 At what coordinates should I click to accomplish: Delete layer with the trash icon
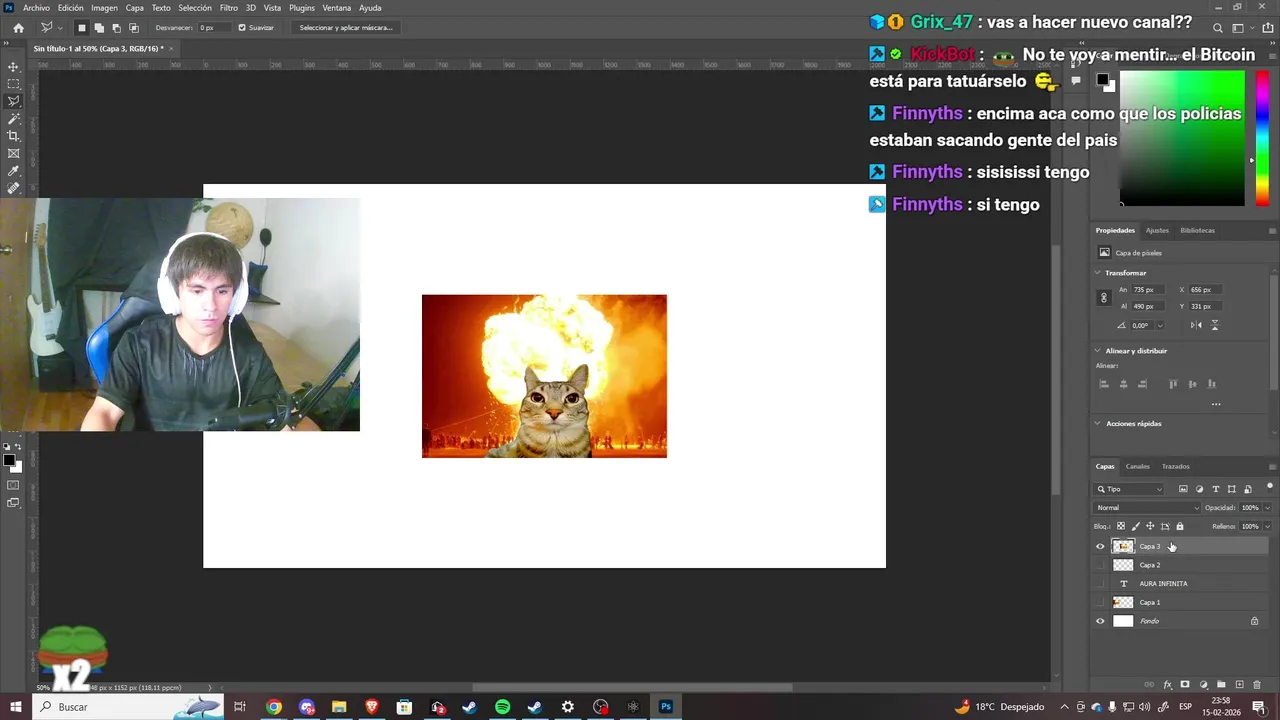1257,685
